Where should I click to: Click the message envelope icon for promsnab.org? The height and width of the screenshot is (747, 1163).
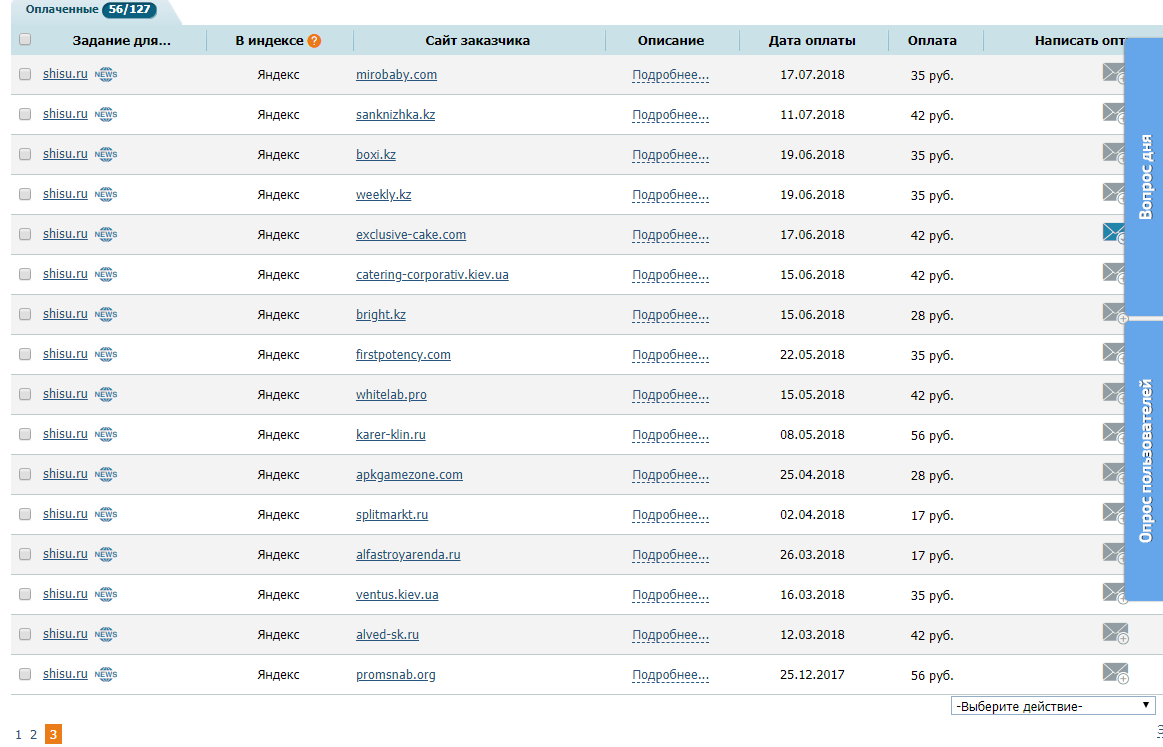(x=1114, y=673)
